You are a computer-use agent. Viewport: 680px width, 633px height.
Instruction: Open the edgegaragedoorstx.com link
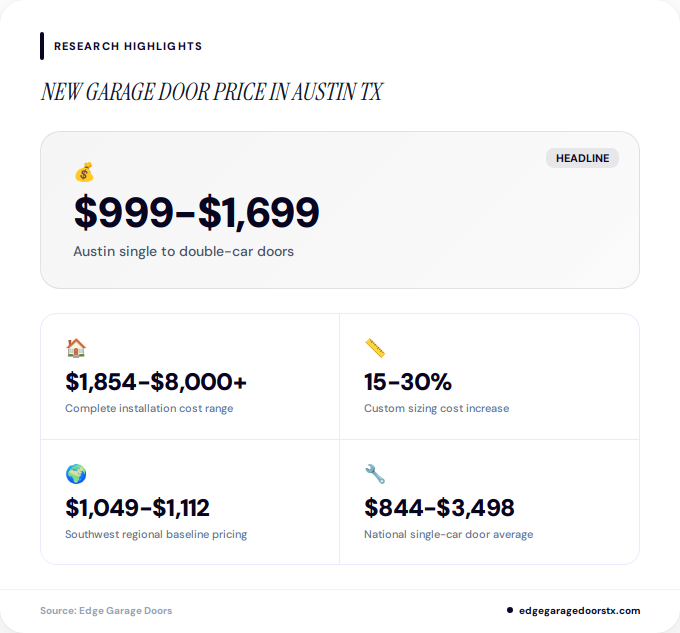pos(580,610)
